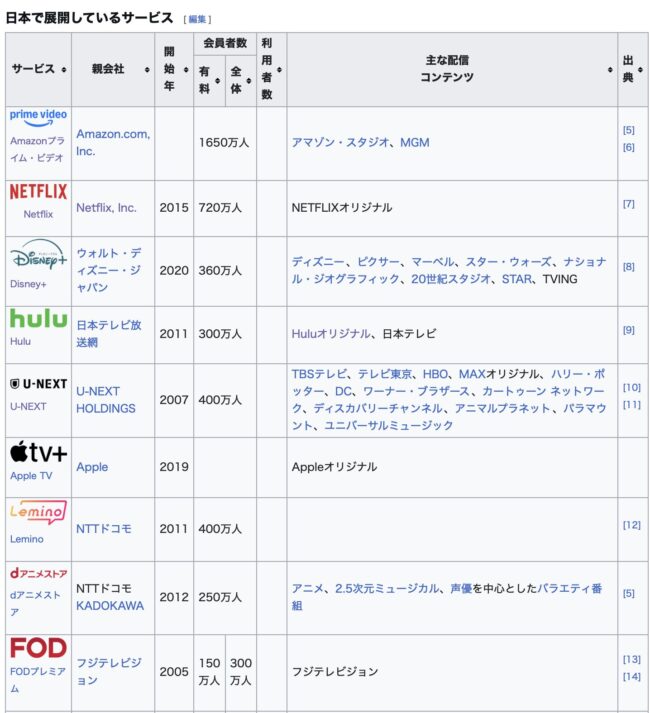
Task: Open citation [8] in Disney+ row
Action: (x=629, y=267)
